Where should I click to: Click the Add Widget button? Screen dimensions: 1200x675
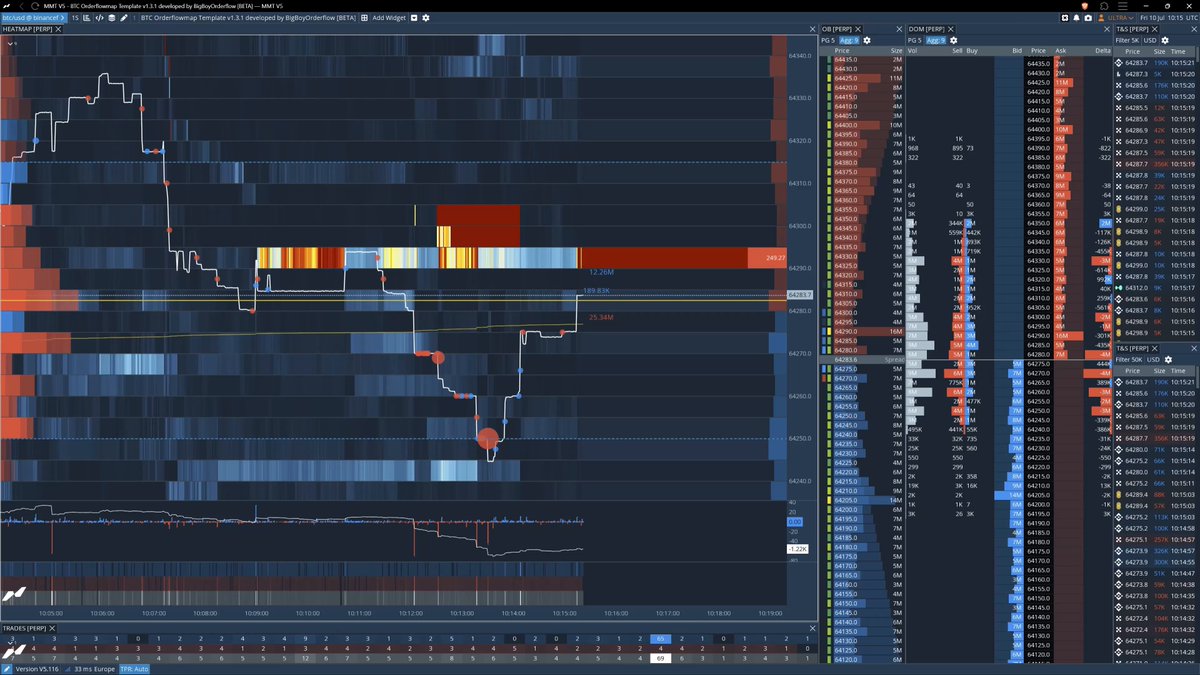point(389,18)
